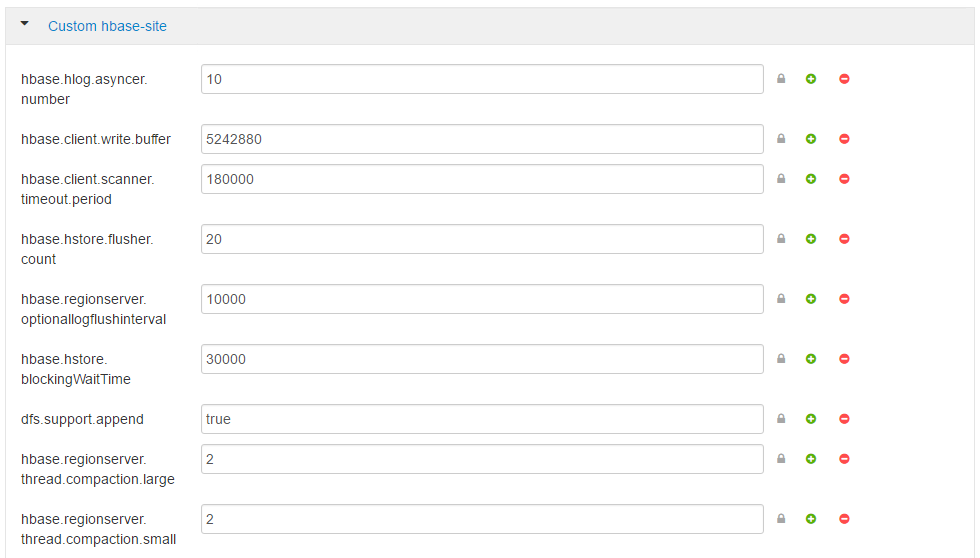Screen dimensions: 980x558
Task: Click the dfs.support.append field showing true
Action: pos(482,419)
